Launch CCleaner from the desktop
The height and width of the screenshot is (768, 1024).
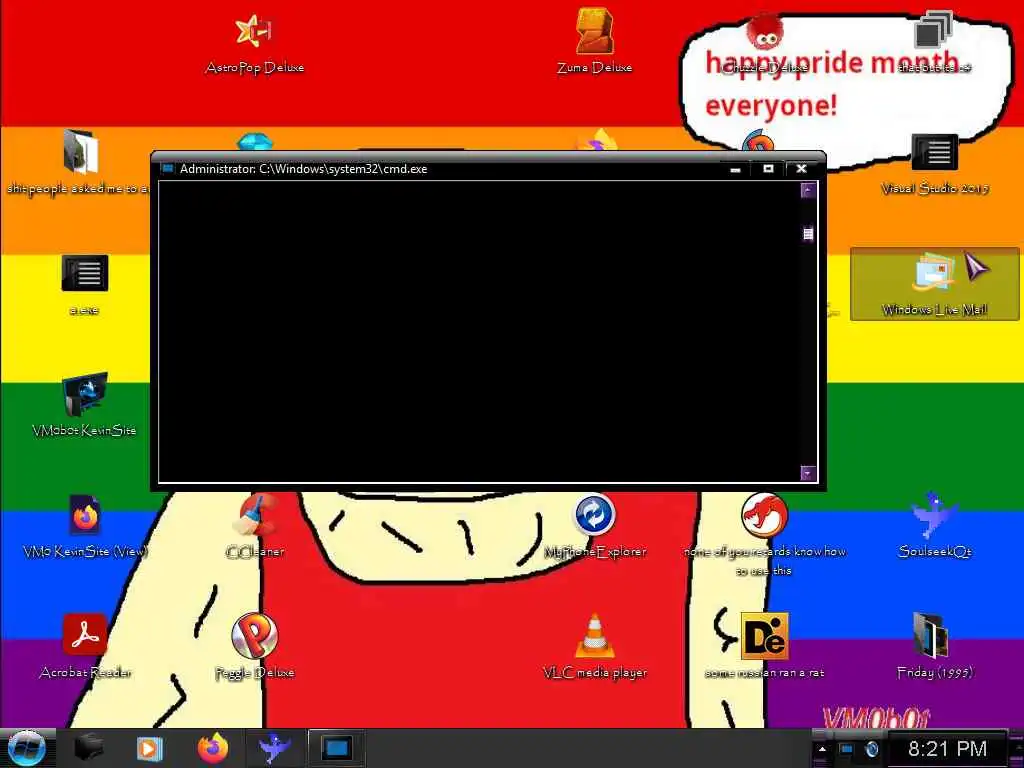[x=255, y=526]
